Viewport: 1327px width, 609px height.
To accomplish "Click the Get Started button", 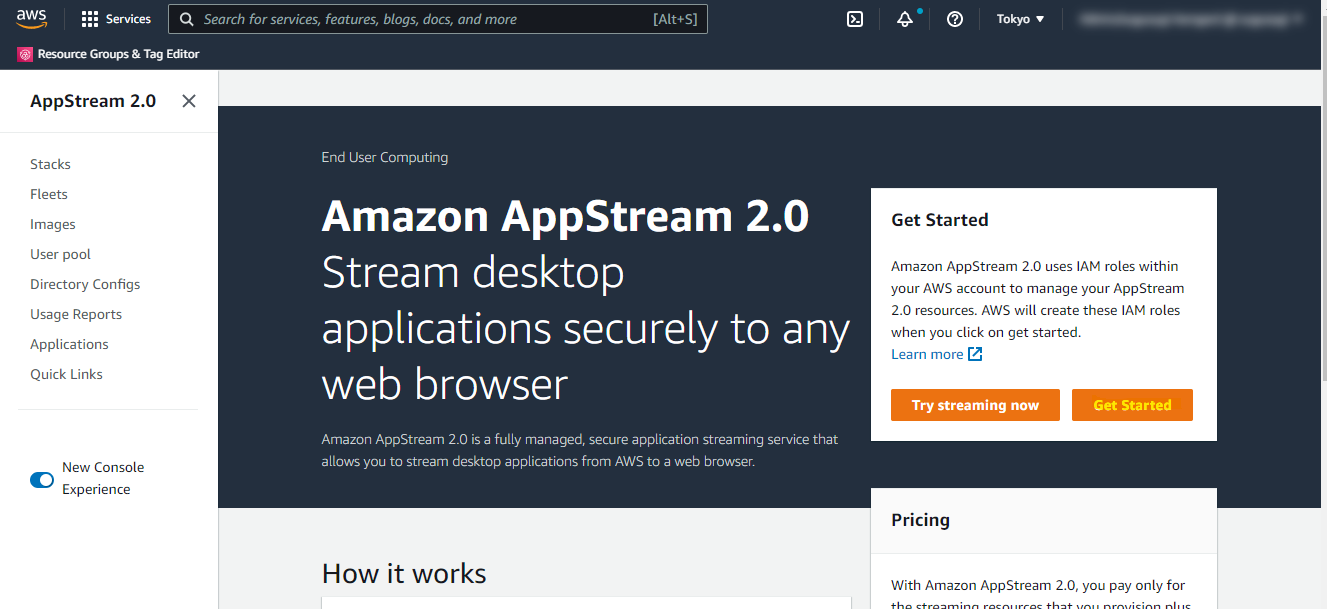I will click(x=1132, y=405).
